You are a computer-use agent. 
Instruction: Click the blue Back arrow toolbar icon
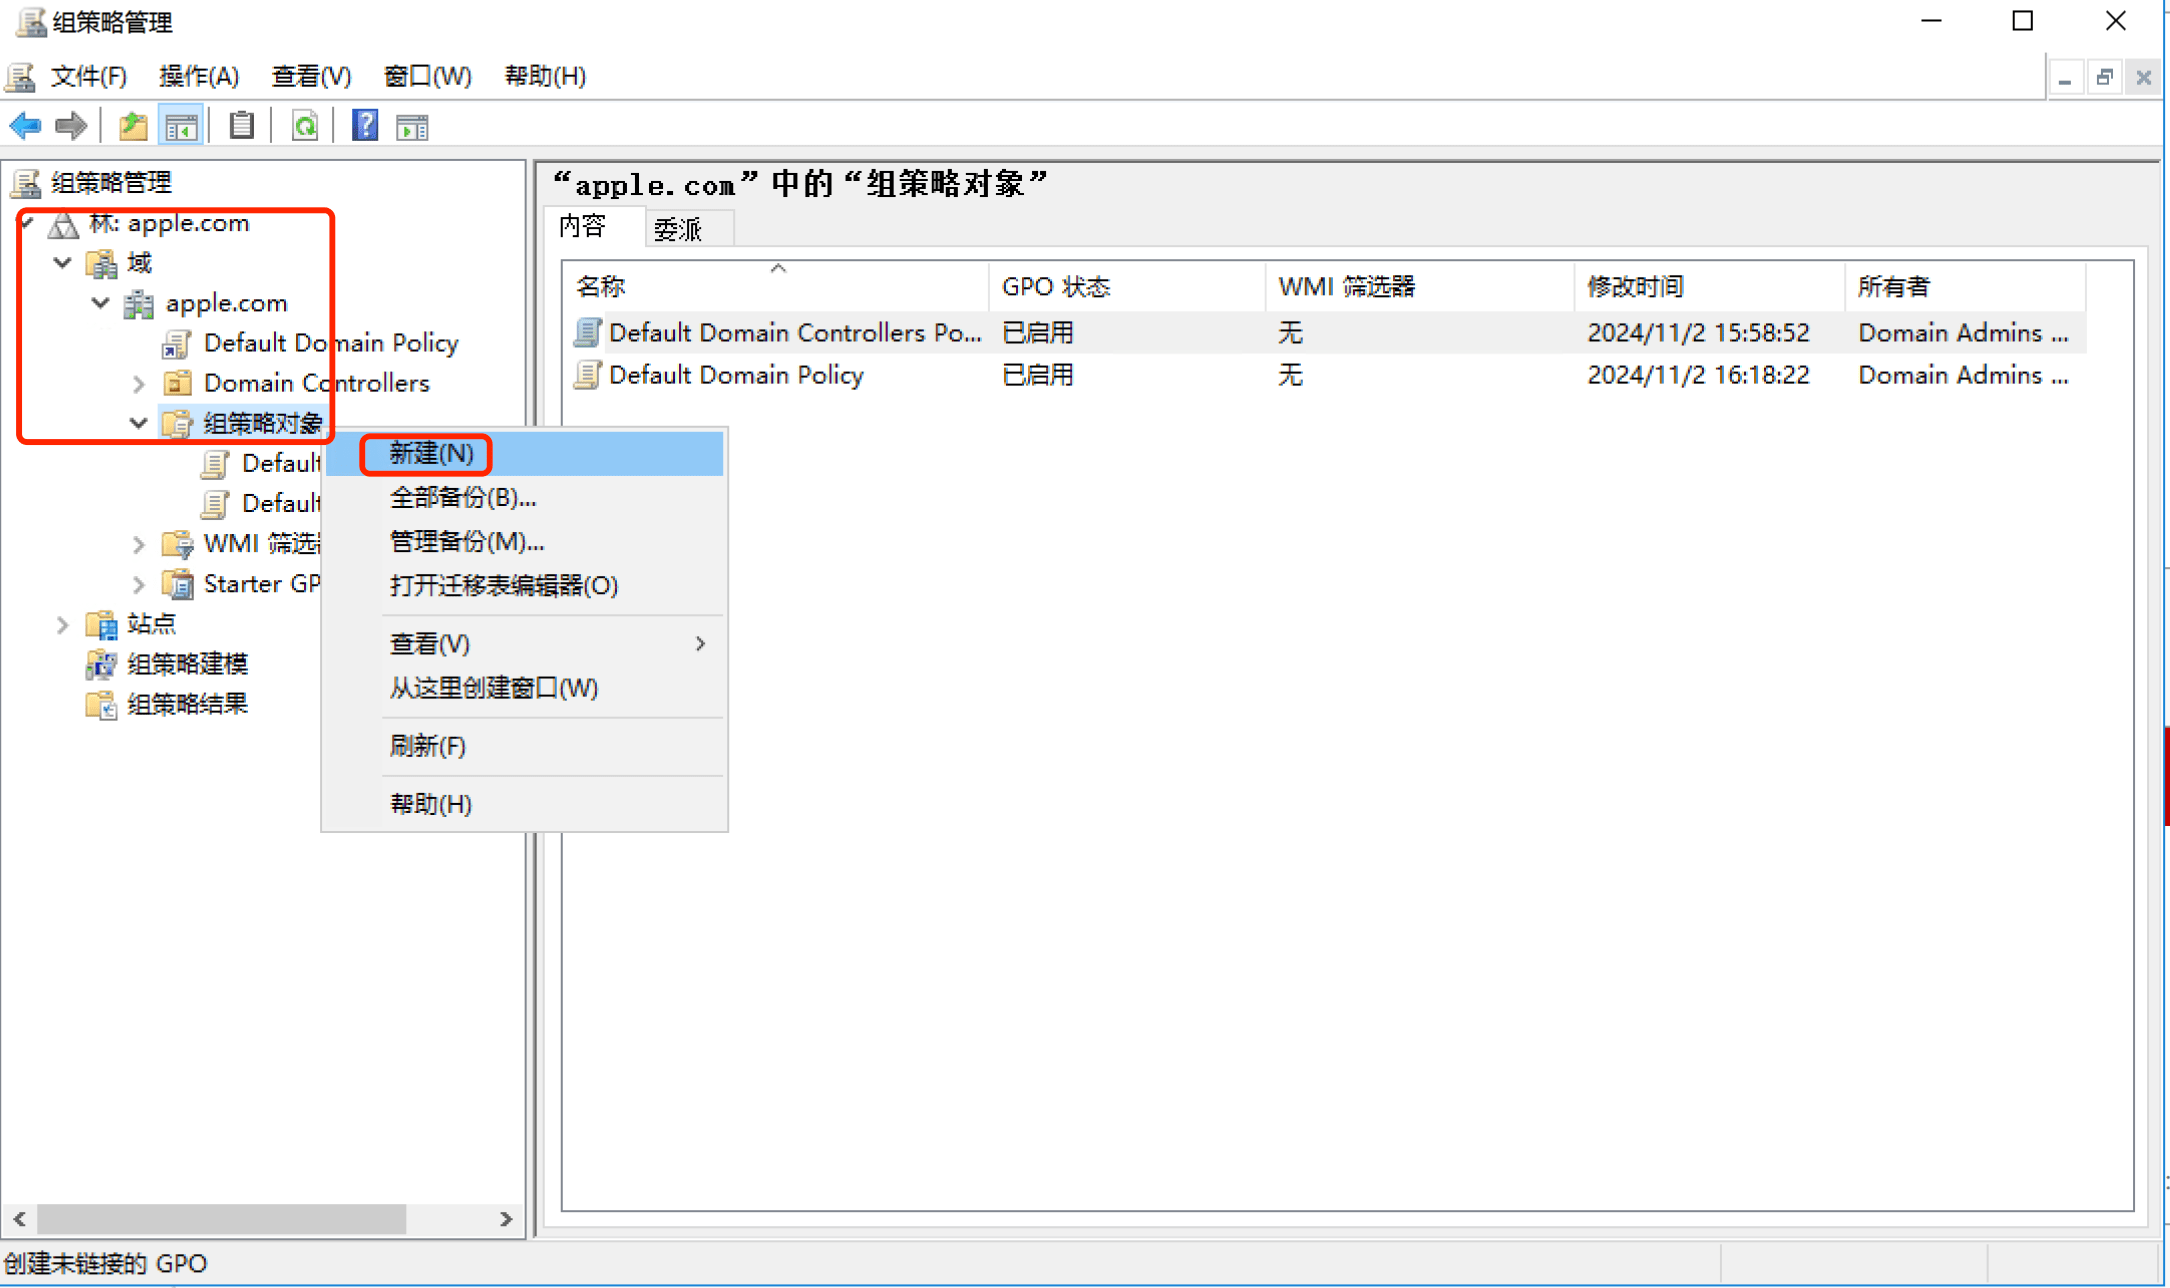(25, 126)
